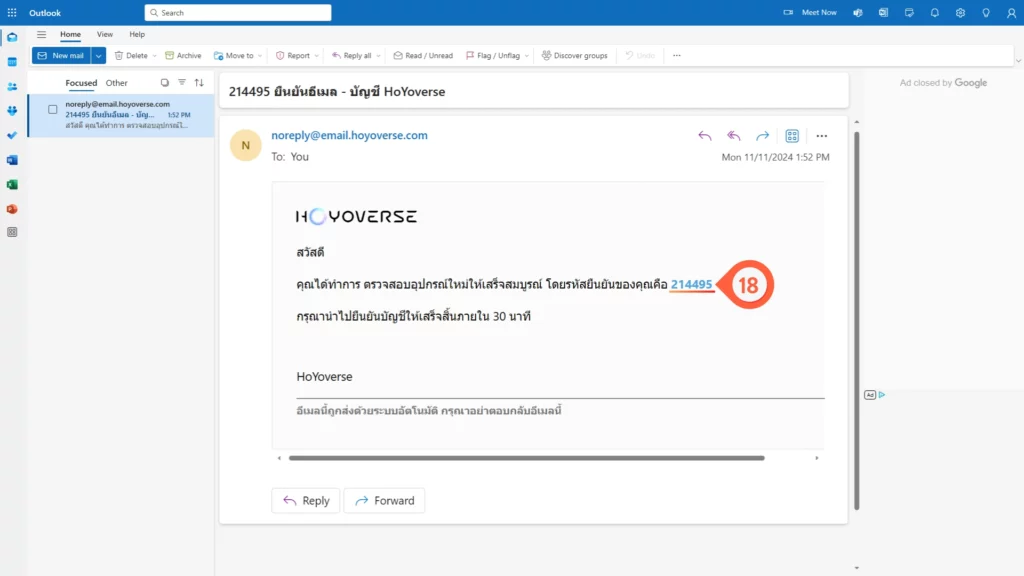The height and width of the screenshot is (576, 1024).
Task: Open more actions ellipsis in message header
Action: (822, 136)
